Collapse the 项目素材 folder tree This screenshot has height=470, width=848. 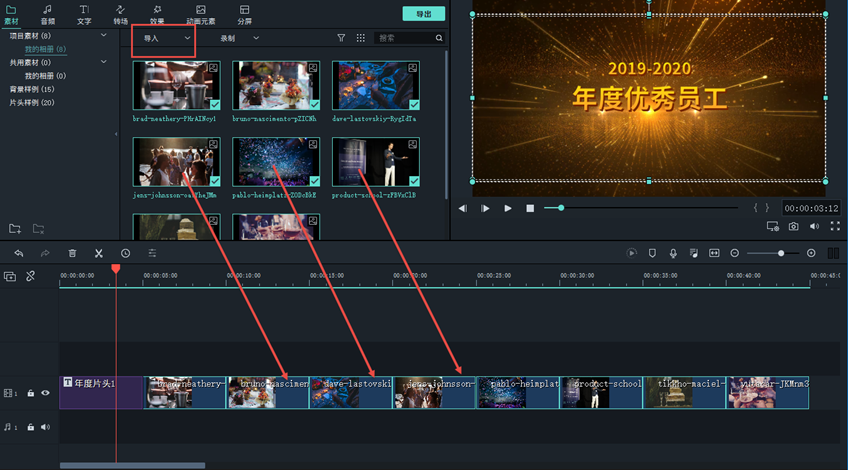point(104,36)
